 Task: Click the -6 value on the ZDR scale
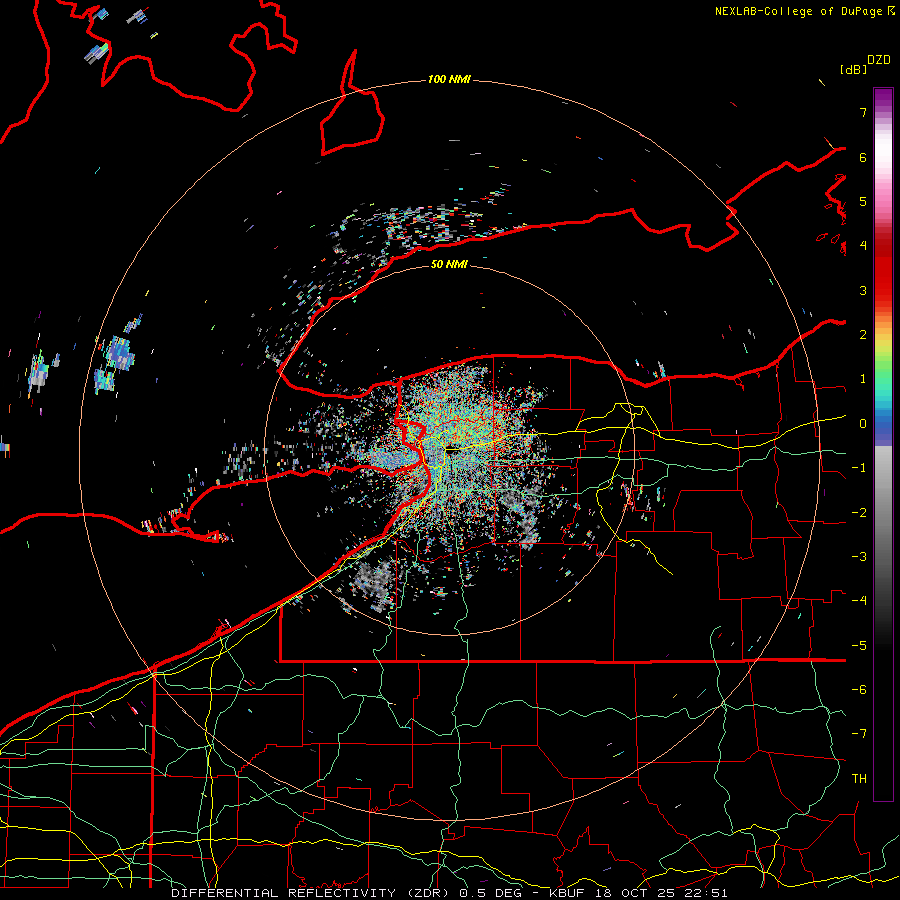[859, 690]
